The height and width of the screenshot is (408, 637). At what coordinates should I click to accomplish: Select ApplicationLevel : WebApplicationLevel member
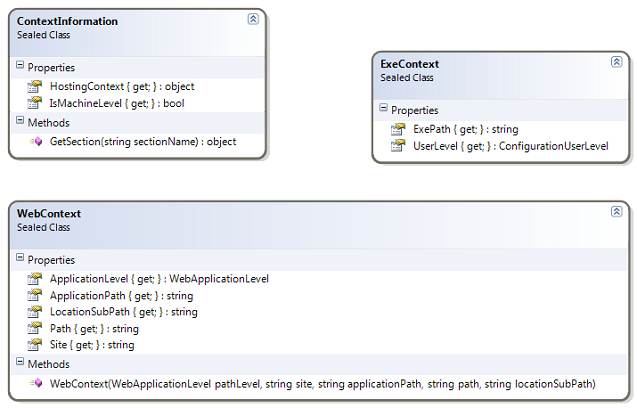(159, 279)
